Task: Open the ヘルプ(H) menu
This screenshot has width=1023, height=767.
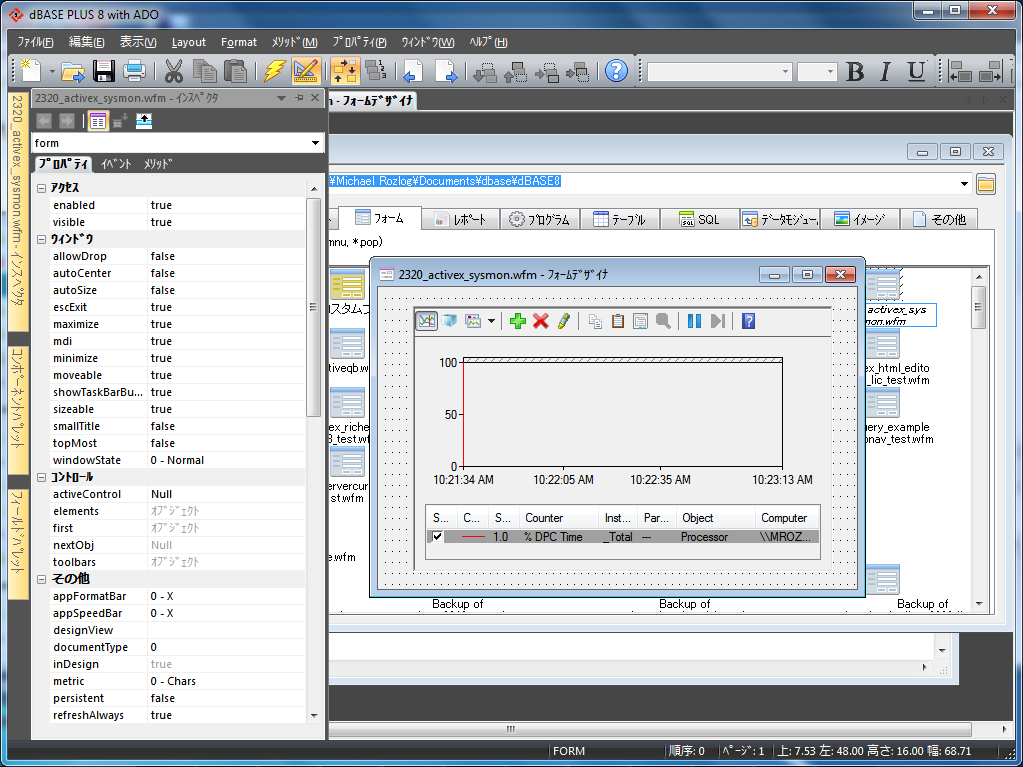Action: pyautogui.click(x=488, y=42)
